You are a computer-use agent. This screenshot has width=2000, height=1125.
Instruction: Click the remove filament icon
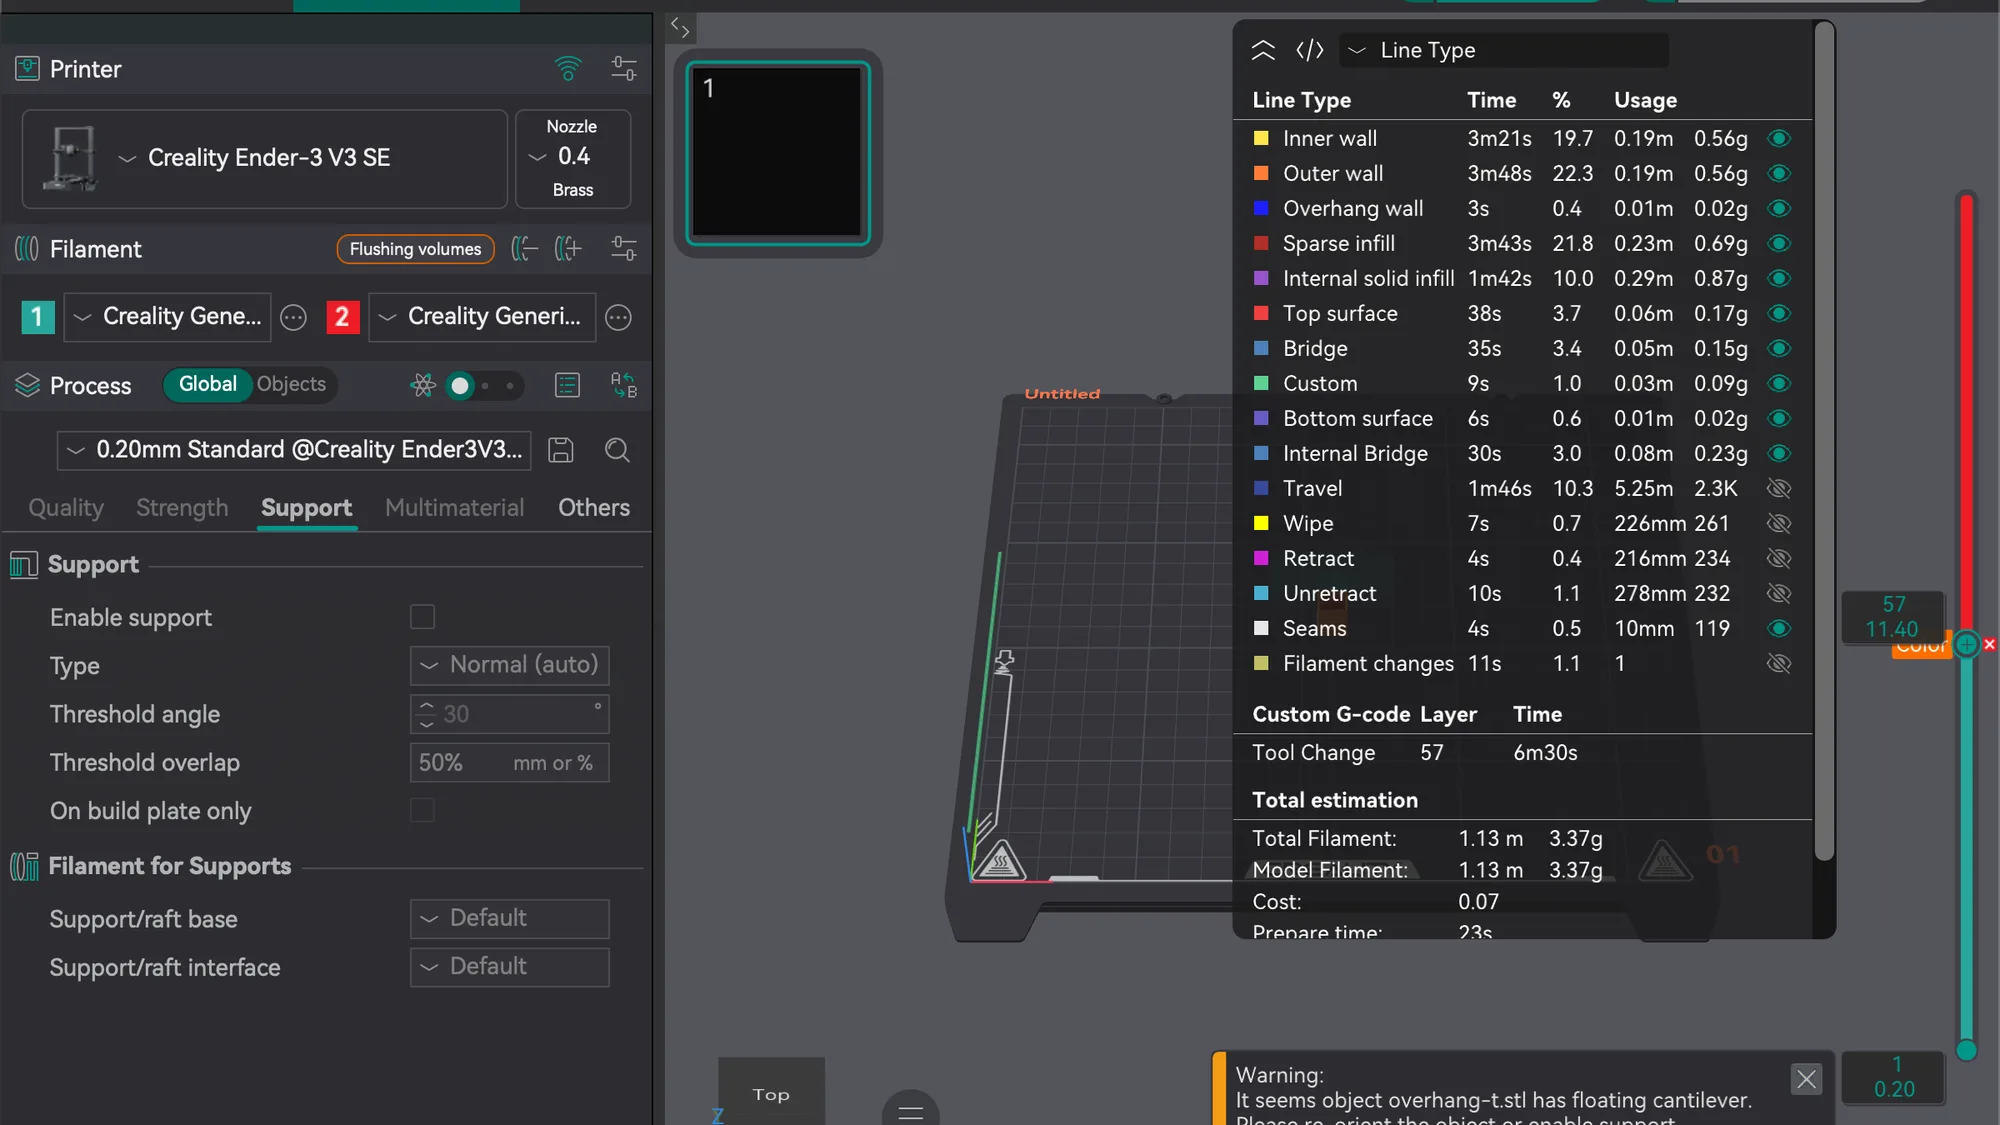point(524,248)
